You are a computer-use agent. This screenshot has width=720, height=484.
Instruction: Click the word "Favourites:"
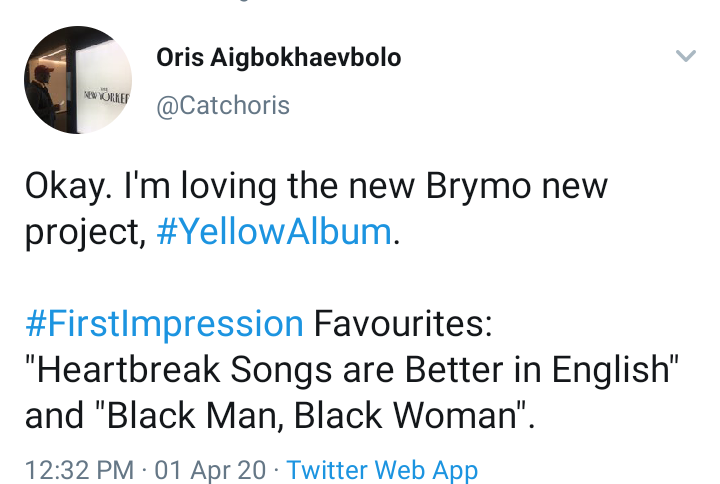pyautogui.click(x=403, y=324)
